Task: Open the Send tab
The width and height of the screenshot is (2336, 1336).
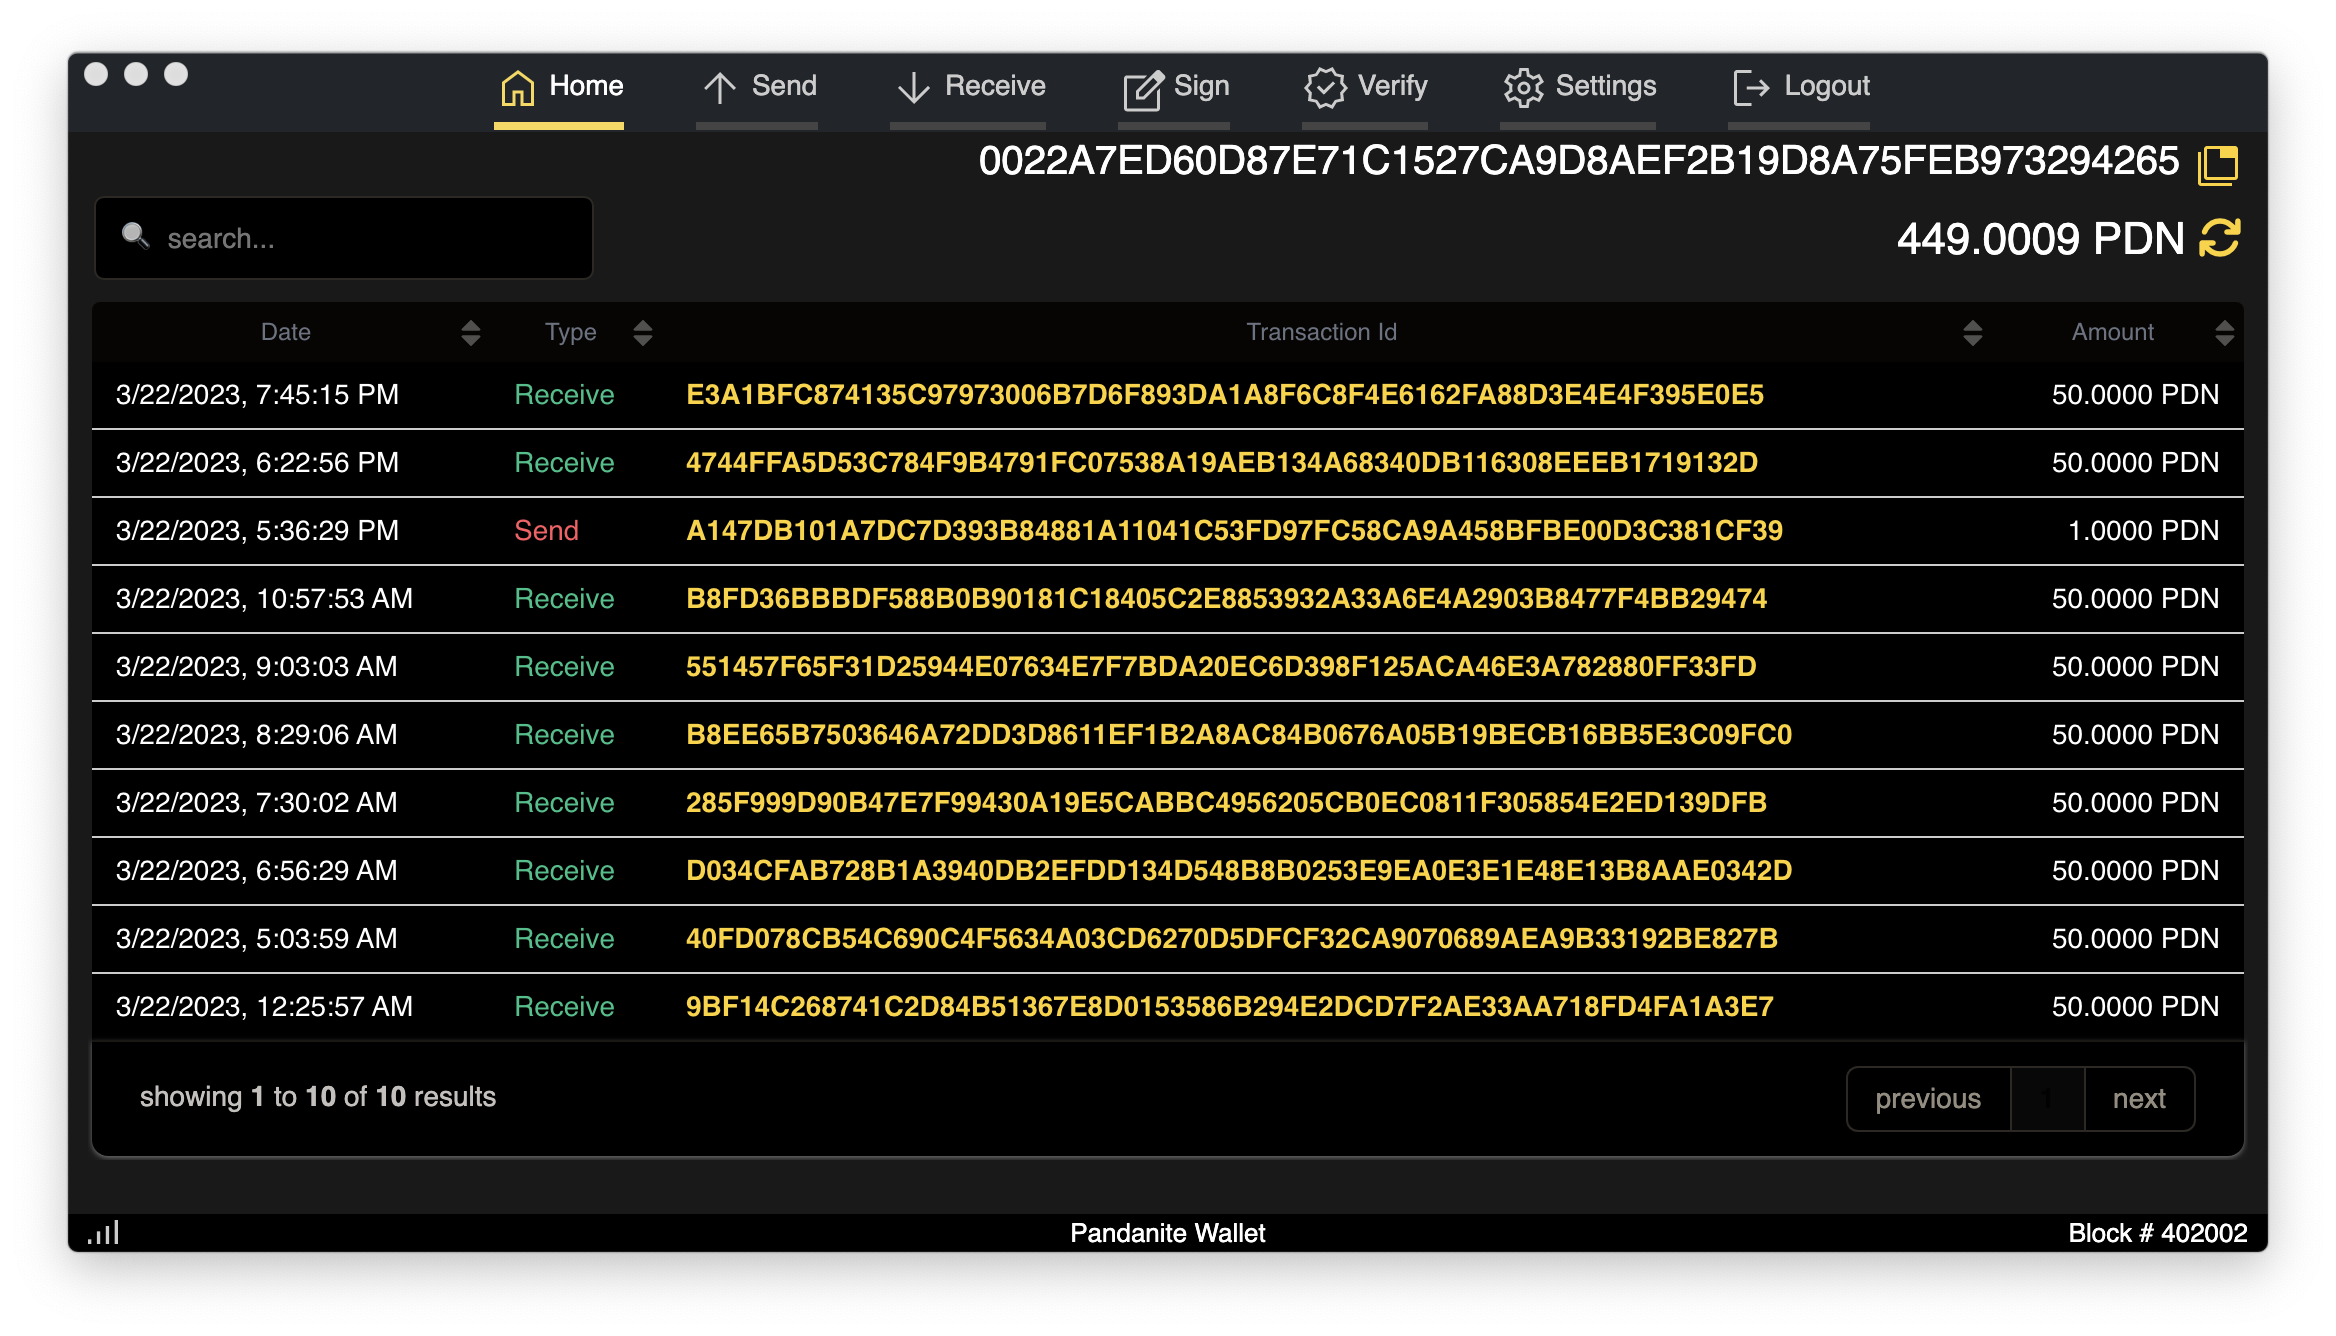Action: coord(760,87)
